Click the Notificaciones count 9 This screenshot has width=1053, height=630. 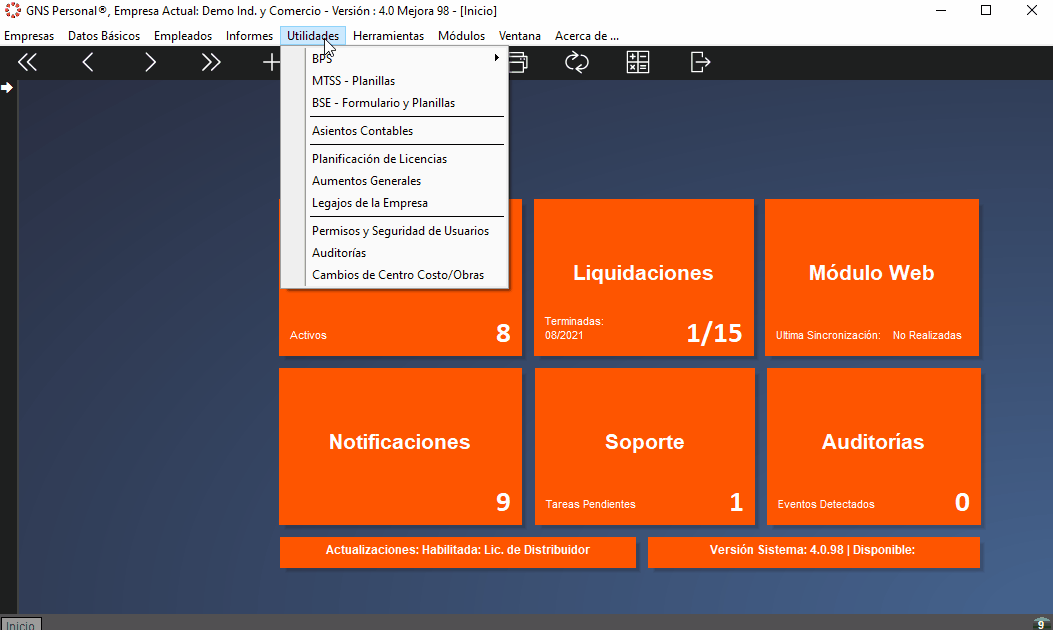[503, 502]
